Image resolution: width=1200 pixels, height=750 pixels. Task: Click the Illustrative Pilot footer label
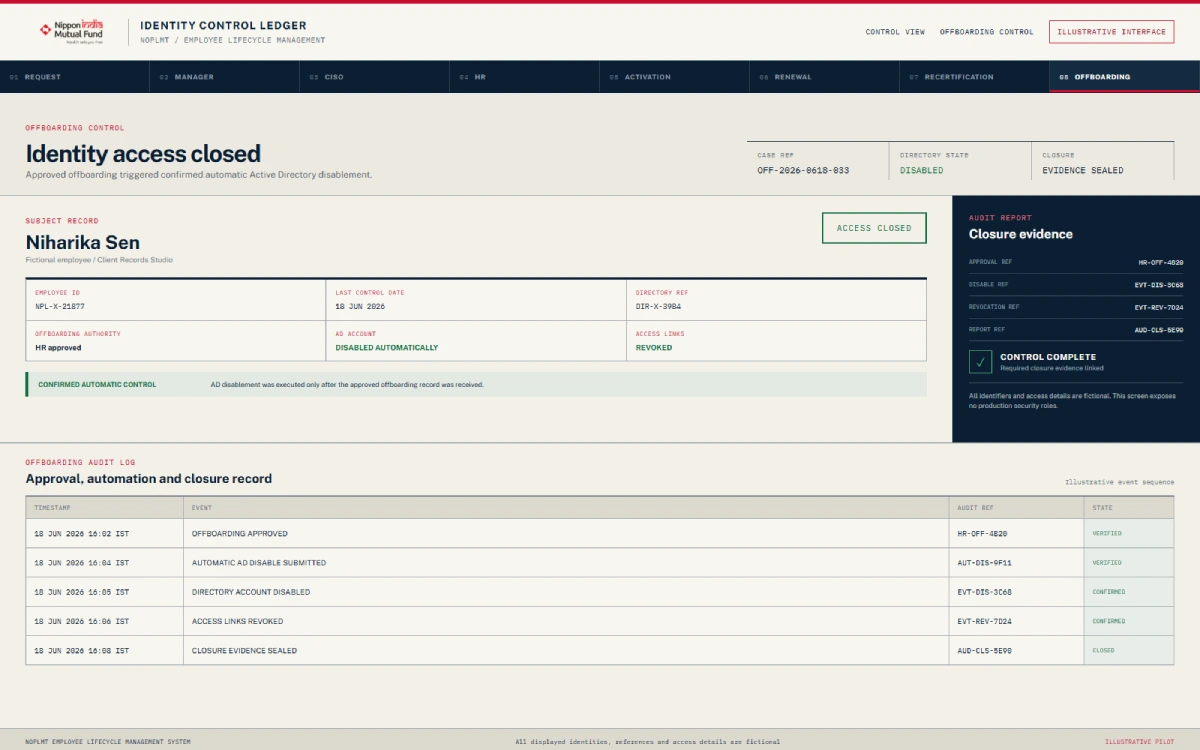pyautogui.click(x=1140, y=742)
